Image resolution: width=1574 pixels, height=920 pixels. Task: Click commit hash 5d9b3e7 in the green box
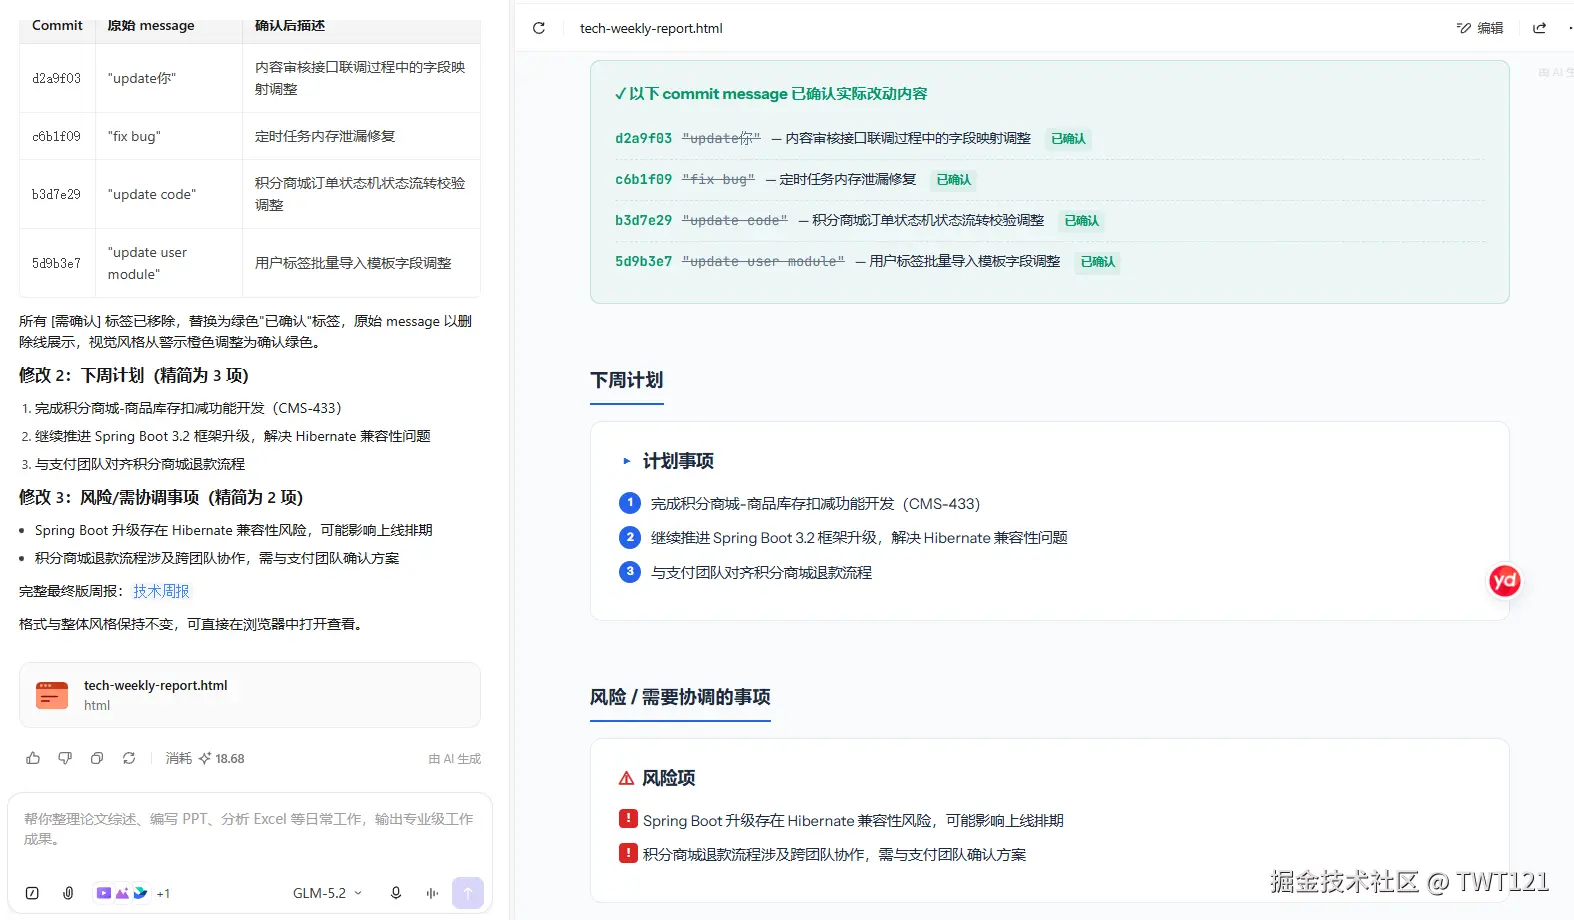[x=644, y=261]
